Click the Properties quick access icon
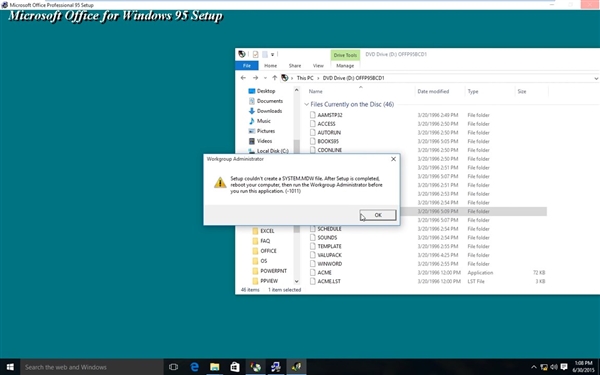Image resolution: width=600 pixels, height=375 pixels. click(x=256, y=54)
